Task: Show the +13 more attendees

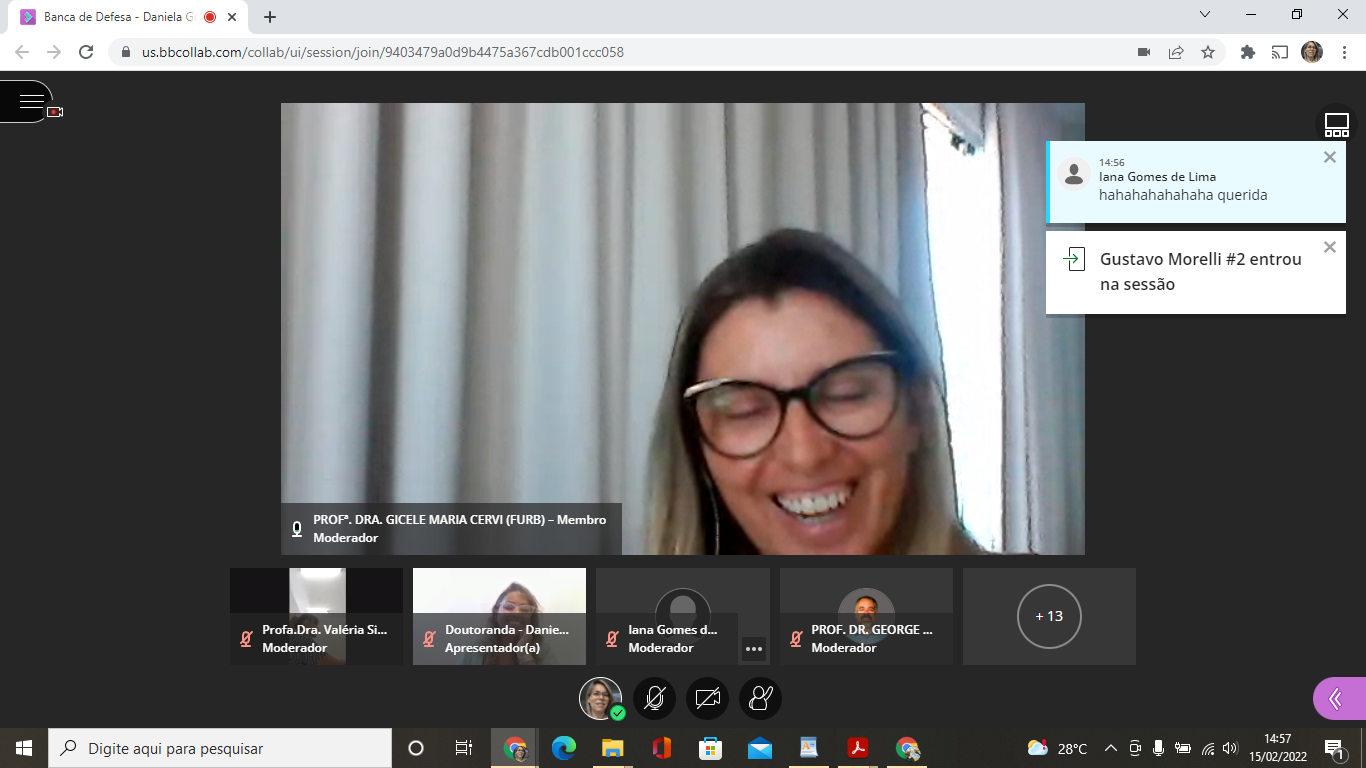Action: (x=1049, y=616)
